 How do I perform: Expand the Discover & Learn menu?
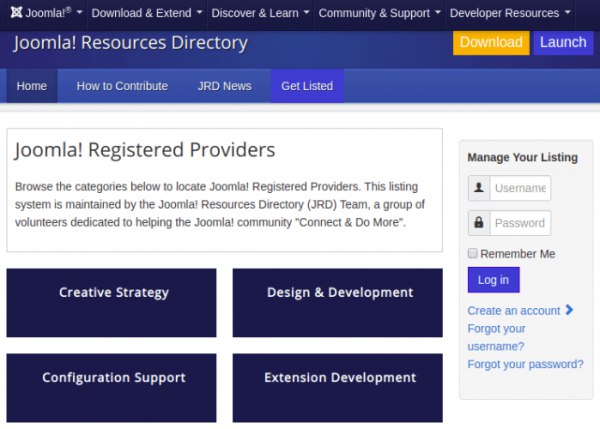tap(260, 13)
